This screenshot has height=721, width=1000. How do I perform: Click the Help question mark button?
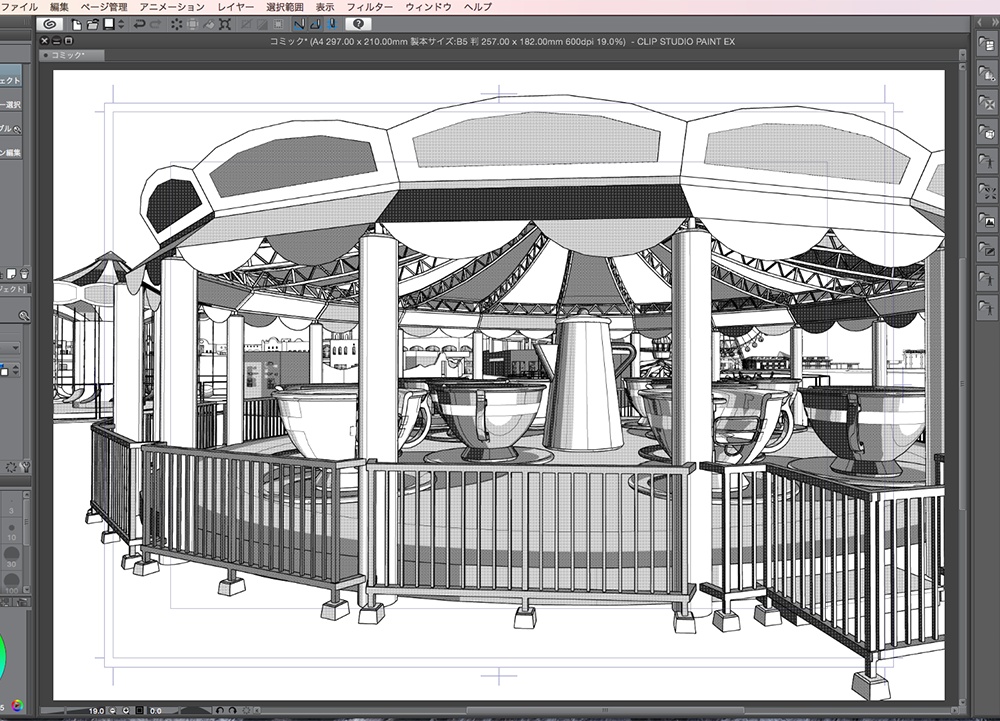point(358,24)
